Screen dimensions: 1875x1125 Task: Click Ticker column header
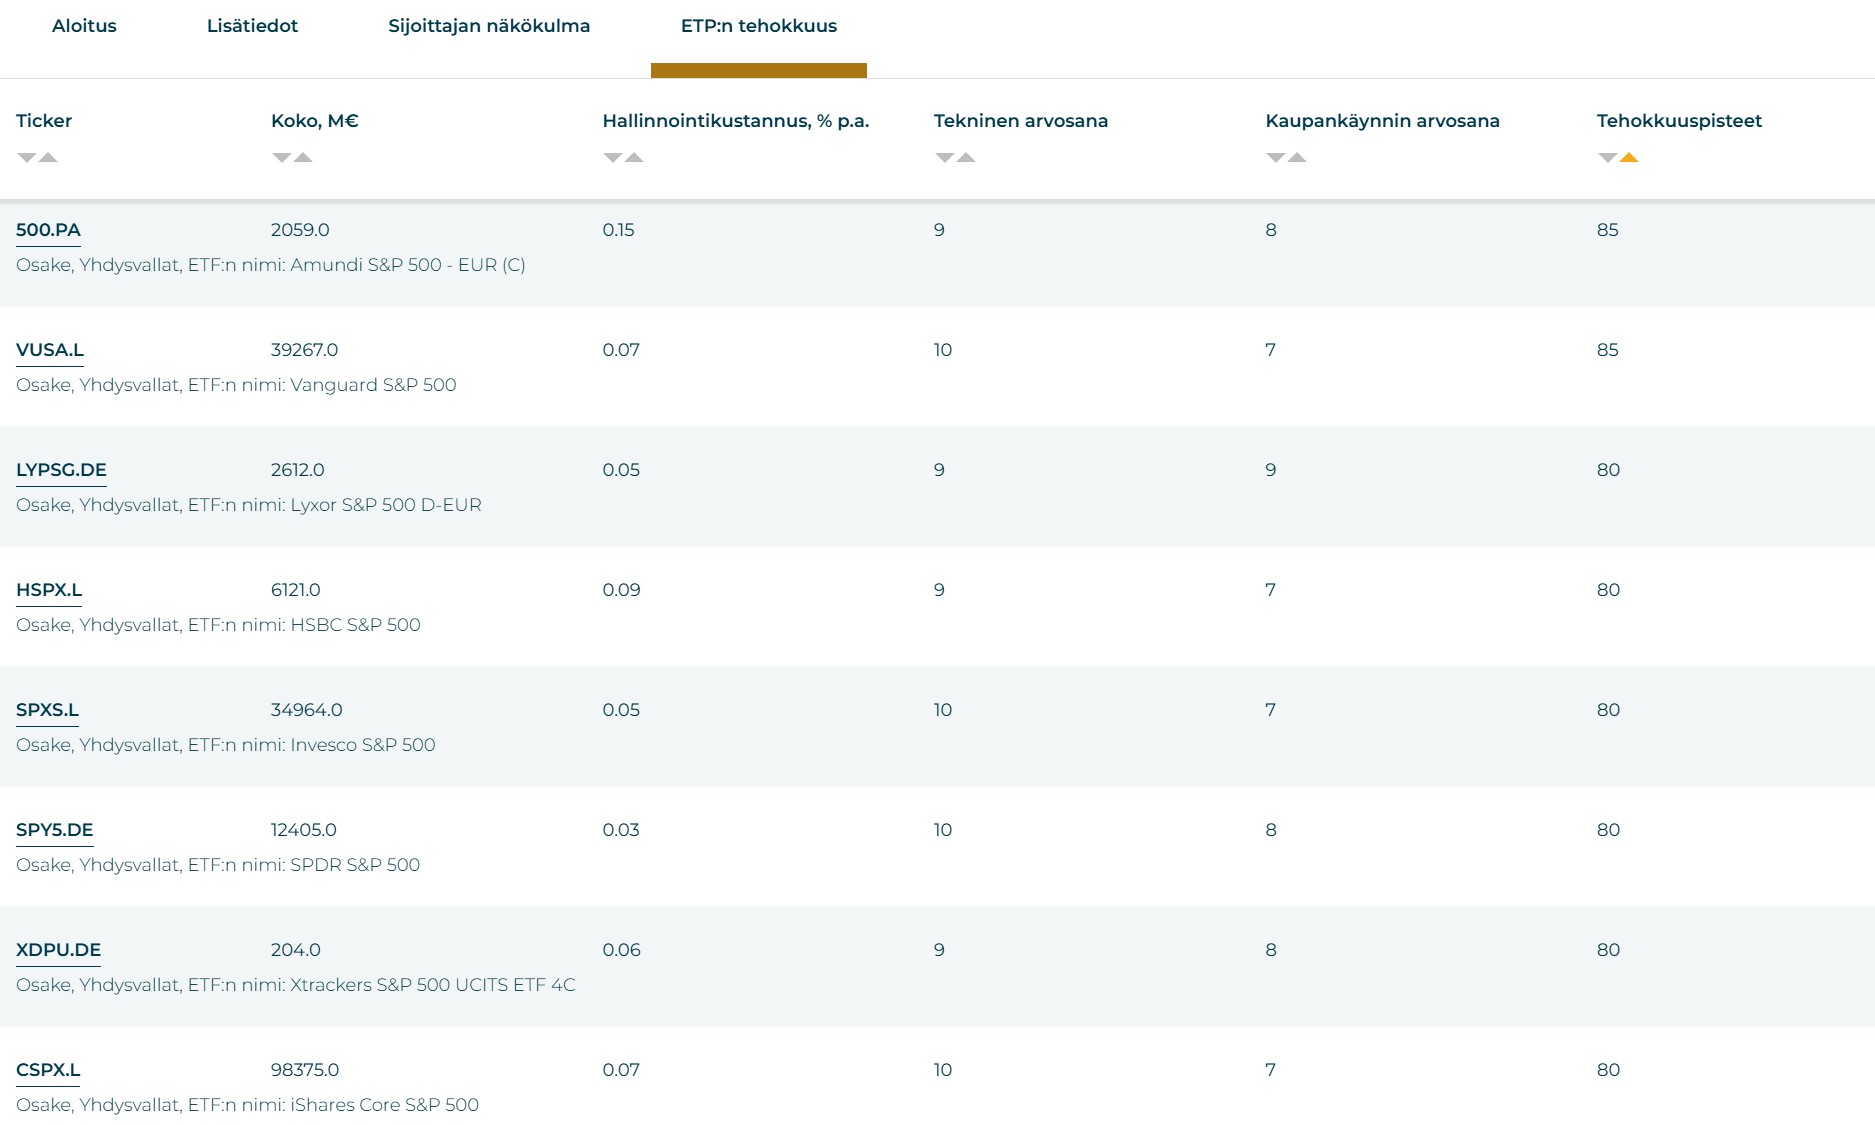click(44, 121)
